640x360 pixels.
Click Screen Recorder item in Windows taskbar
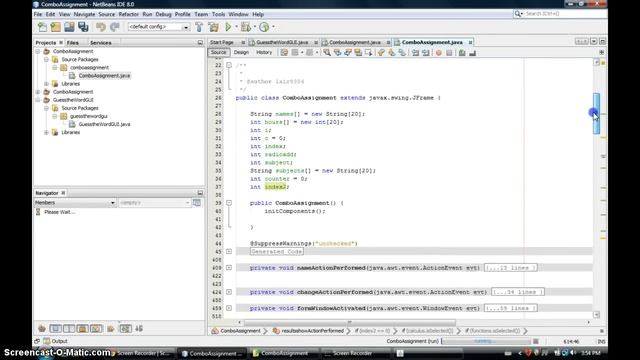(351, 353)
